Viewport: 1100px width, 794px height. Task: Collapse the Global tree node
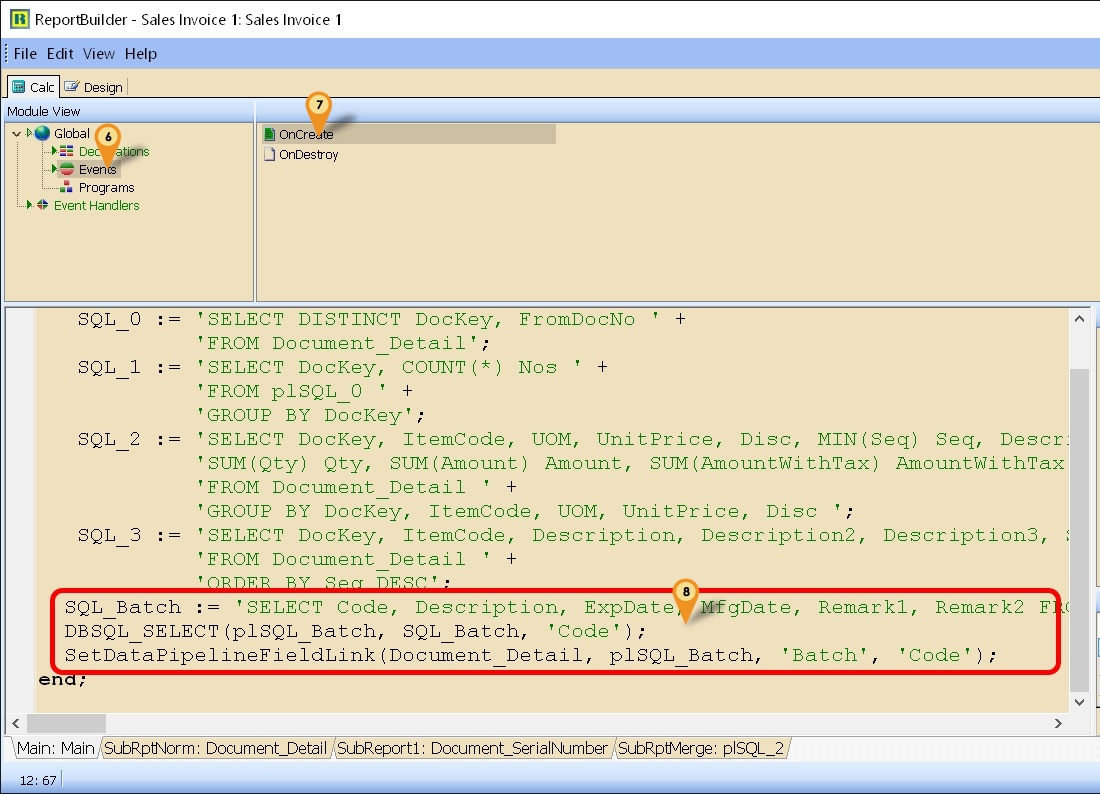tap(16, 133)
